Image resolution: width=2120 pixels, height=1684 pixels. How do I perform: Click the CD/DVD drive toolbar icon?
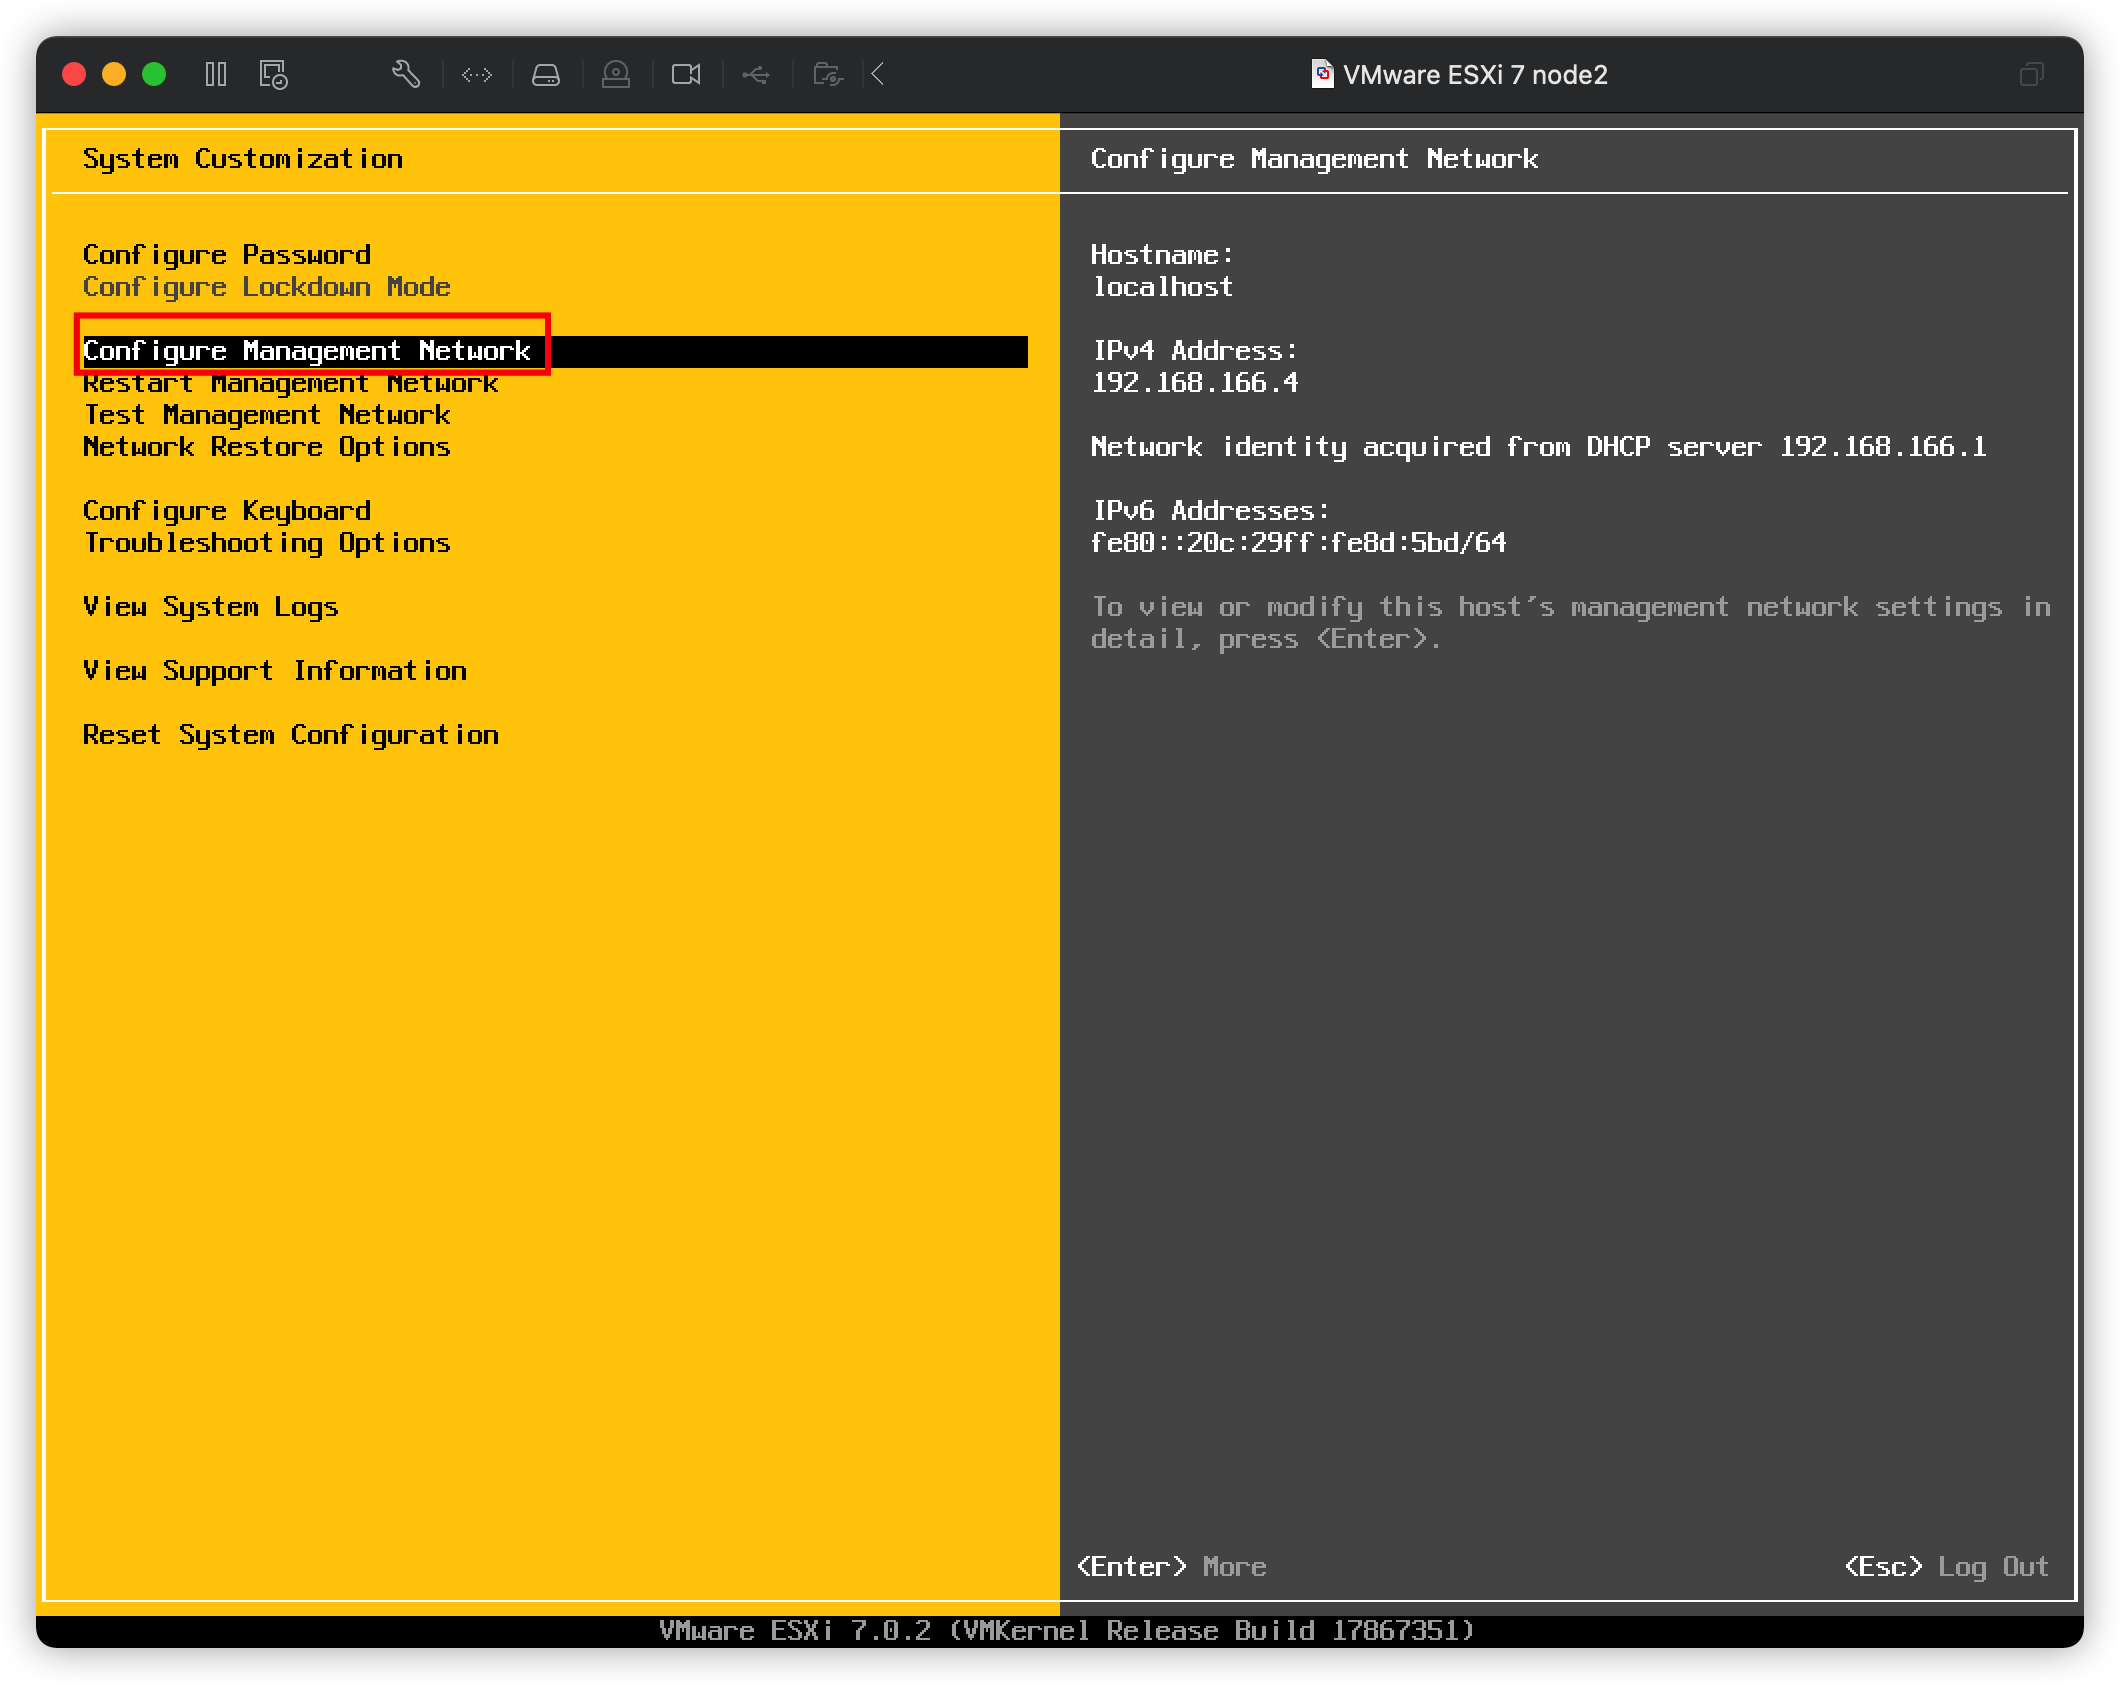click(616, 74)
